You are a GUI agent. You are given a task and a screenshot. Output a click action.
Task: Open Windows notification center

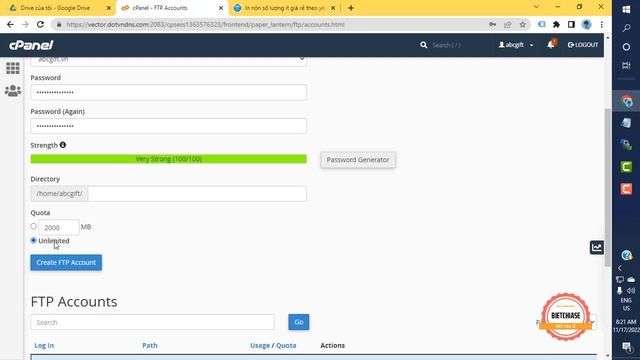pyautogui.click(x=627, y=347)
